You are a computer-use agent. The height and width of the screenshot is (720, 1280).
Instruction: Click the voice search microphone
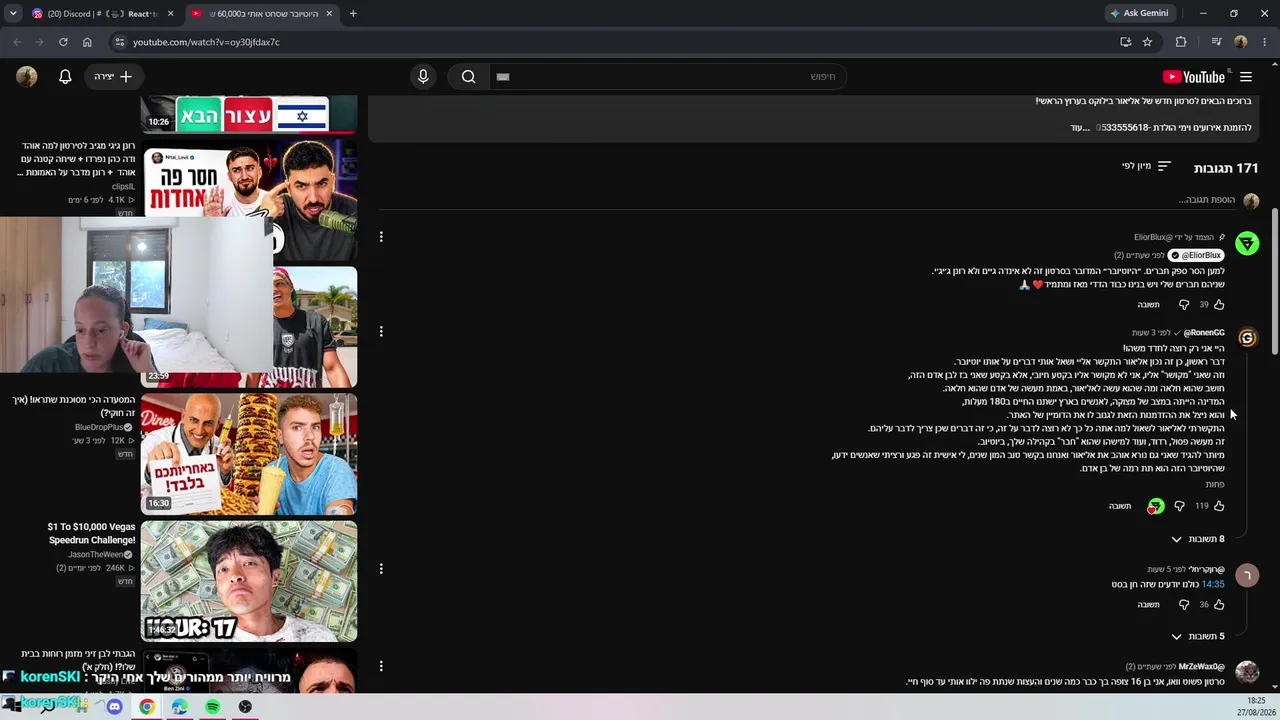[423, 77]
